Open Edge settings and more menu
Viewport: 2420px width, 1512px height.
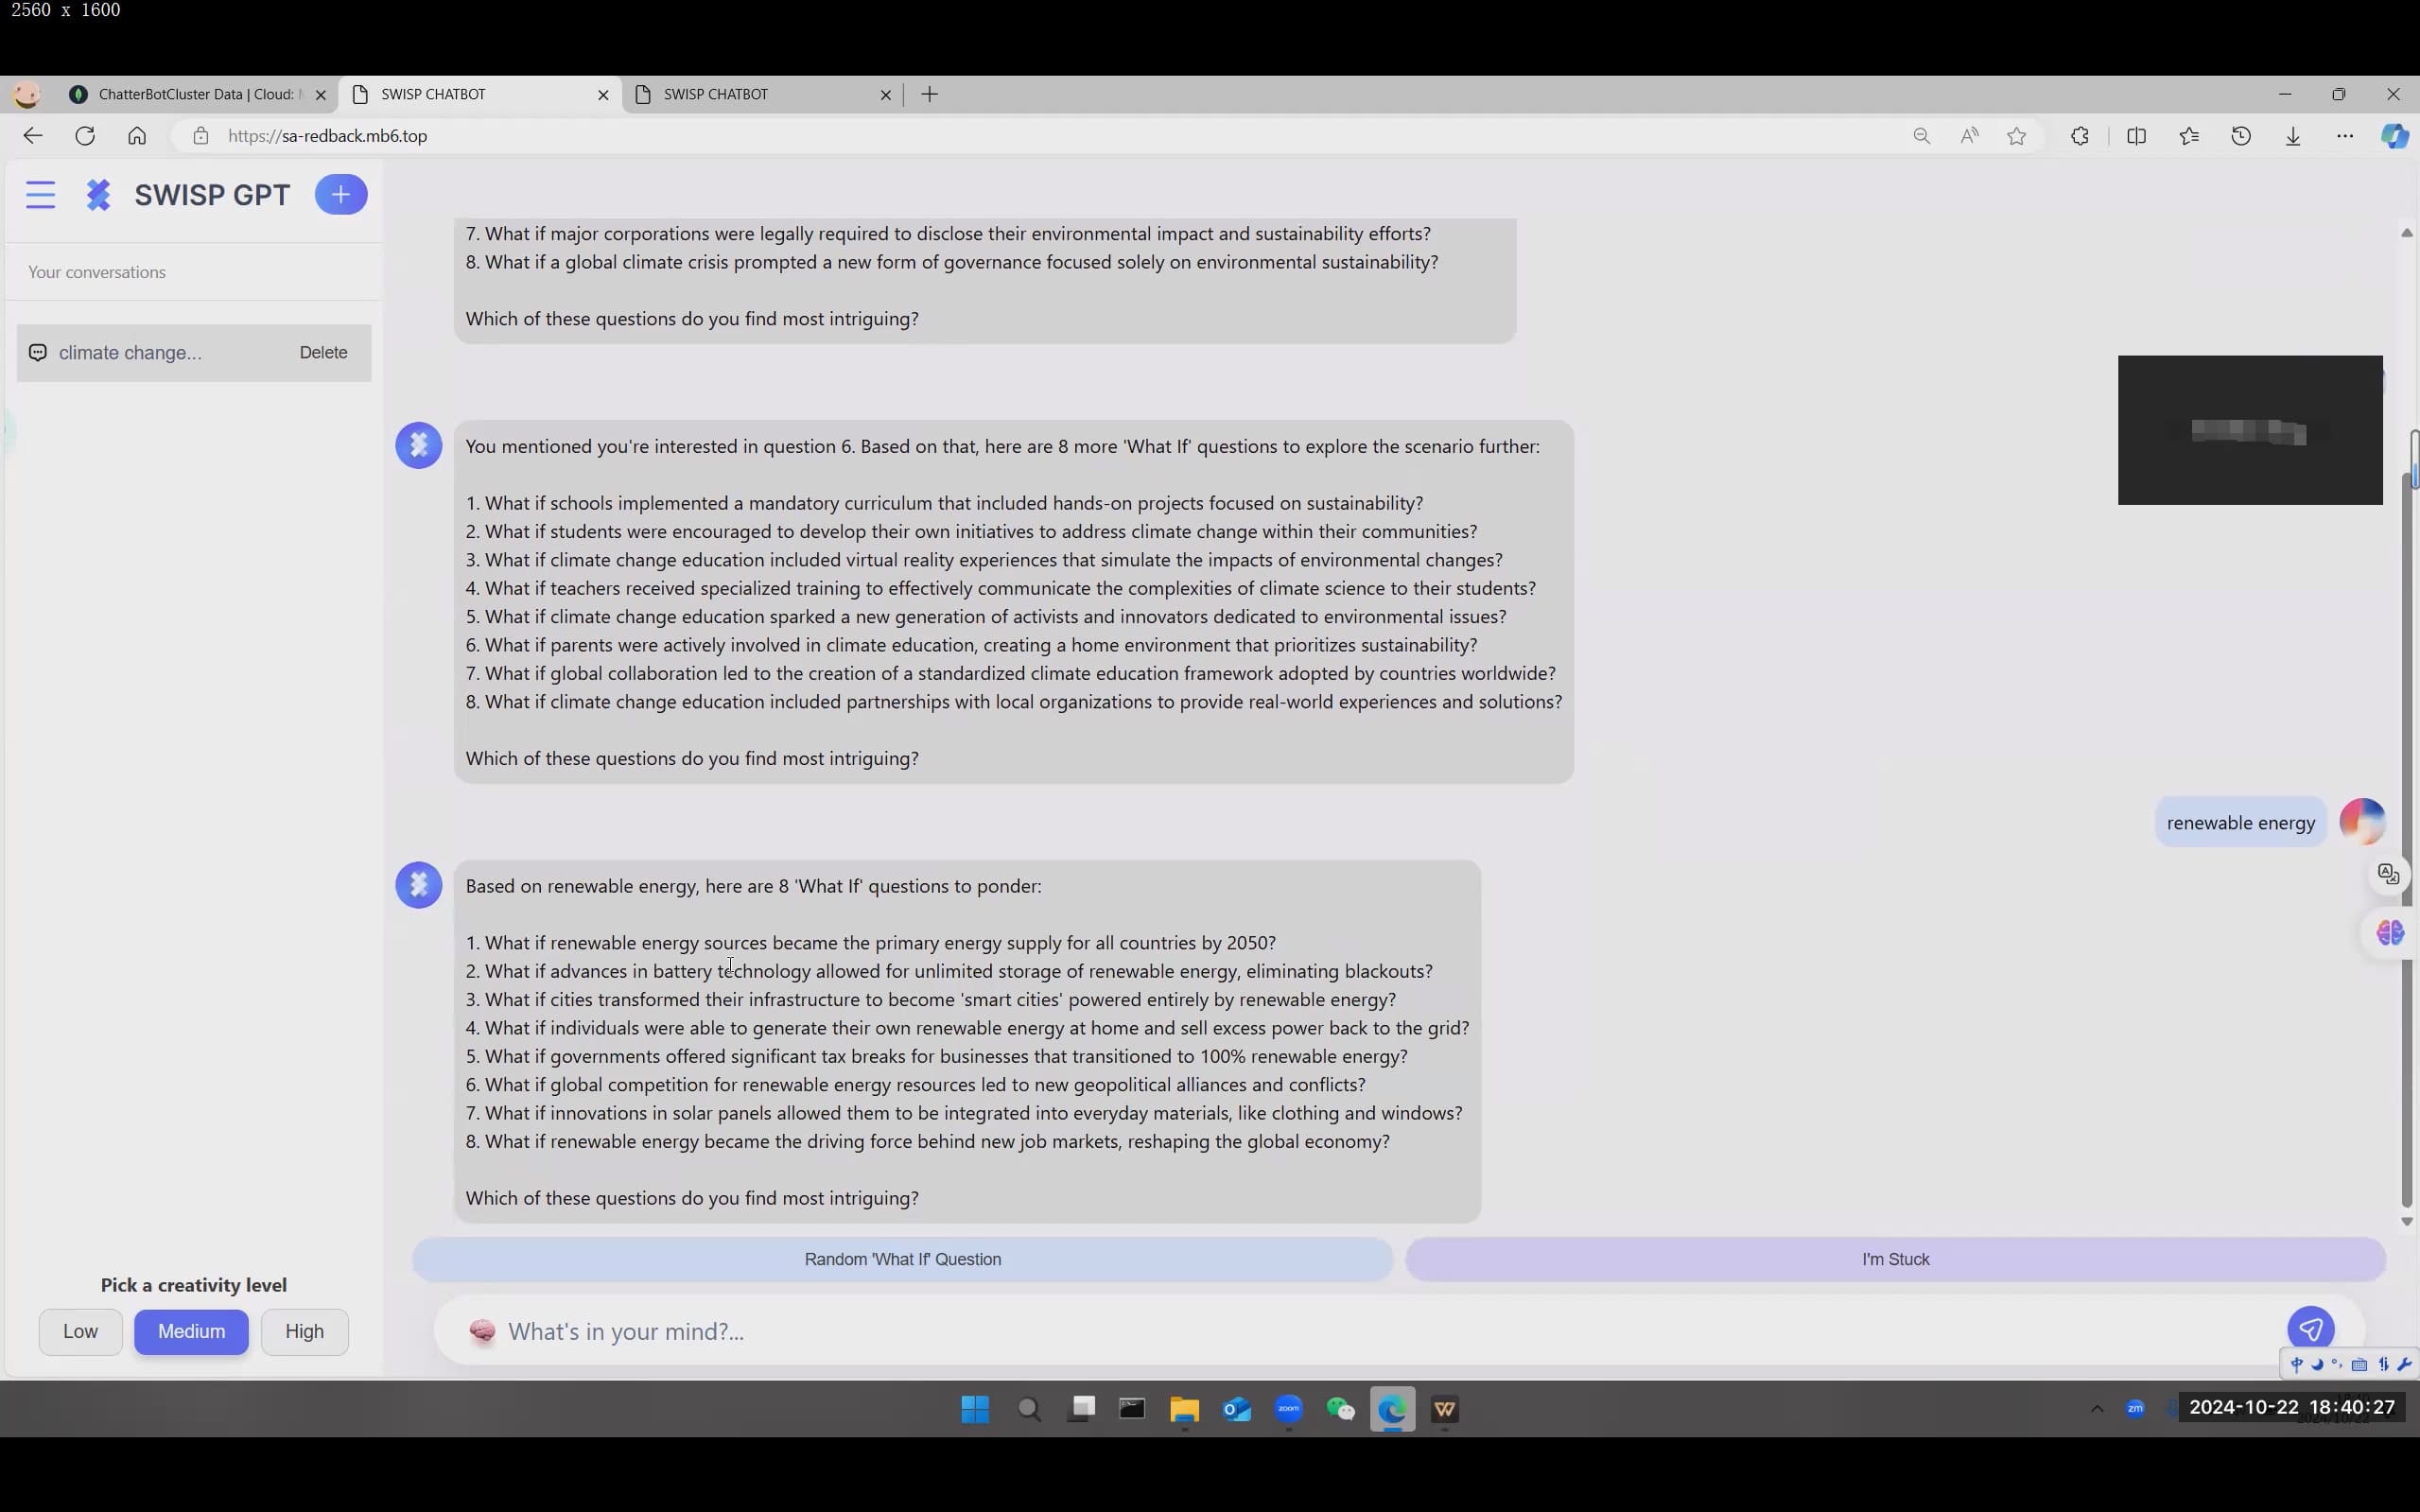point(2345,136)
